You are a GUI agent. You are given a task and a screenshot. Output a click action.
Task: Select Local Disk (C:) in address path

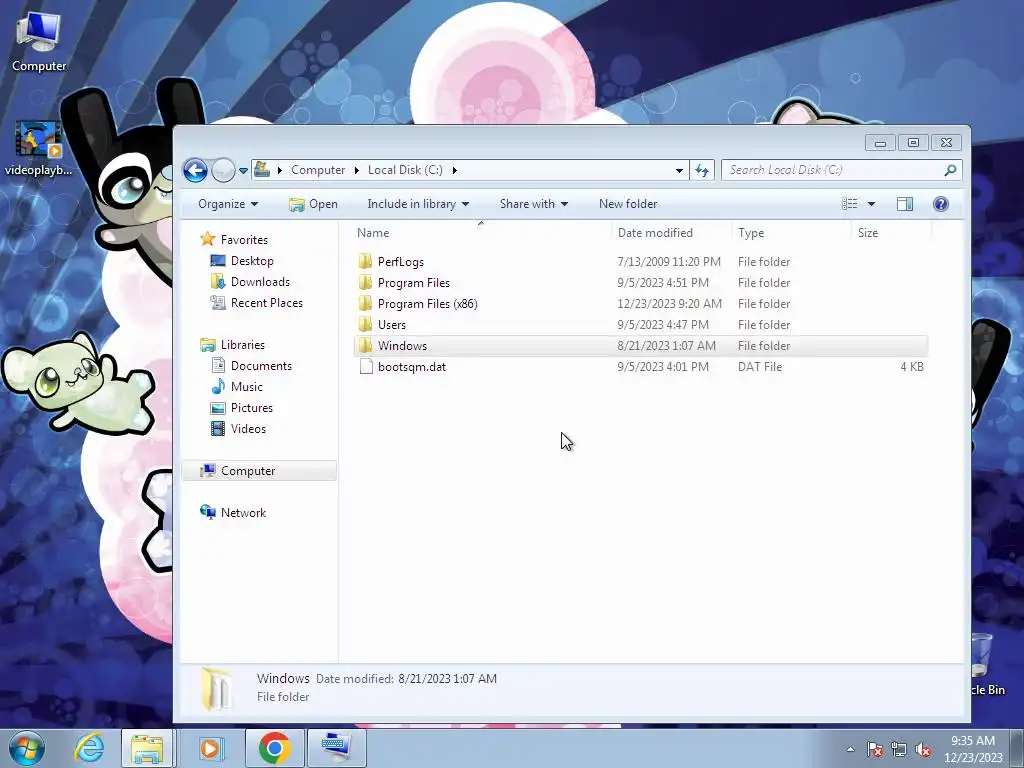(405, 170)
